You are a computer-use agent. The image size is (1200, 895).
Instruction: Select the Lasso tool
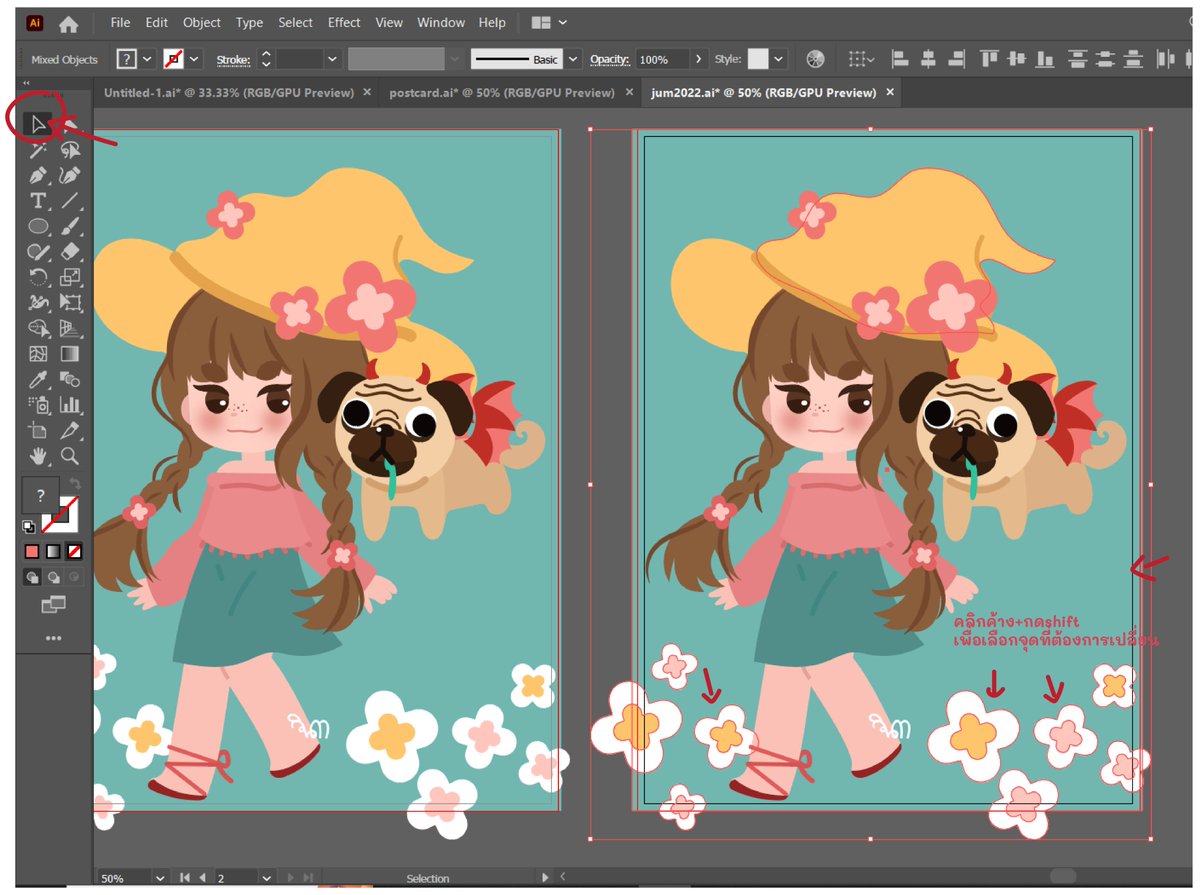(x=70, y=150)
